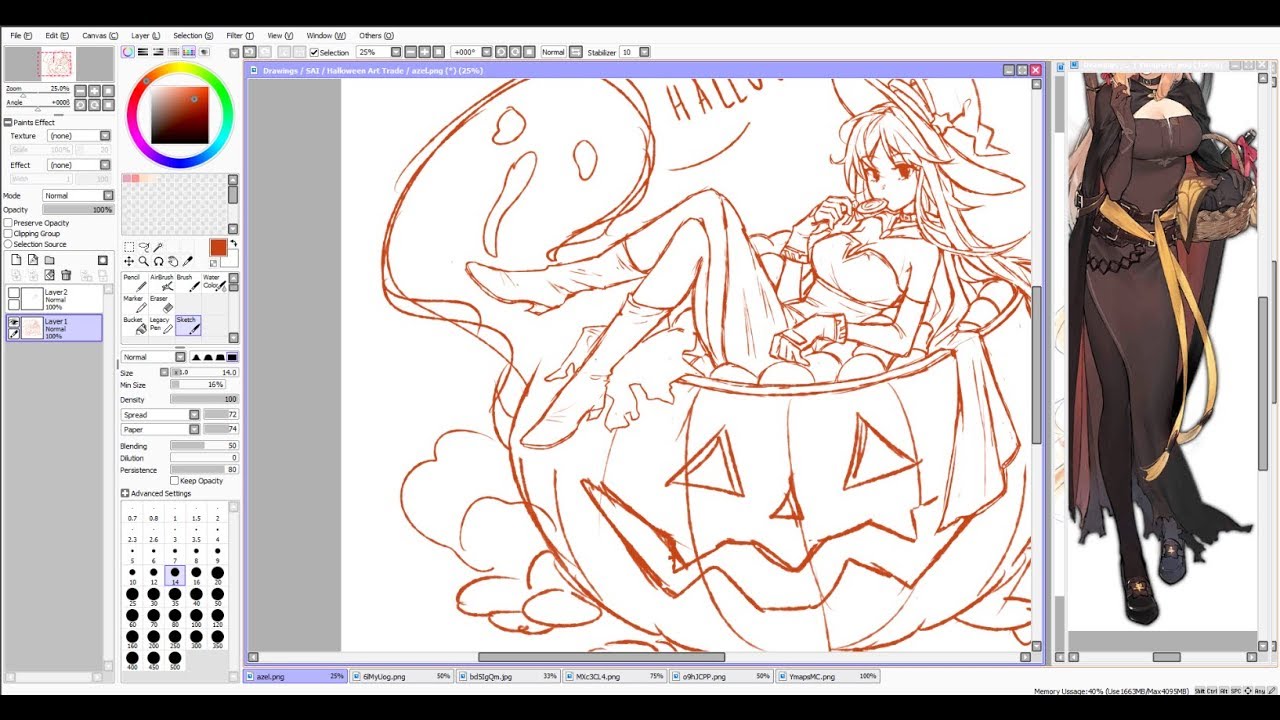Select the Eraser tool
The image size is (1280, 720).
(x=162, y=304)
